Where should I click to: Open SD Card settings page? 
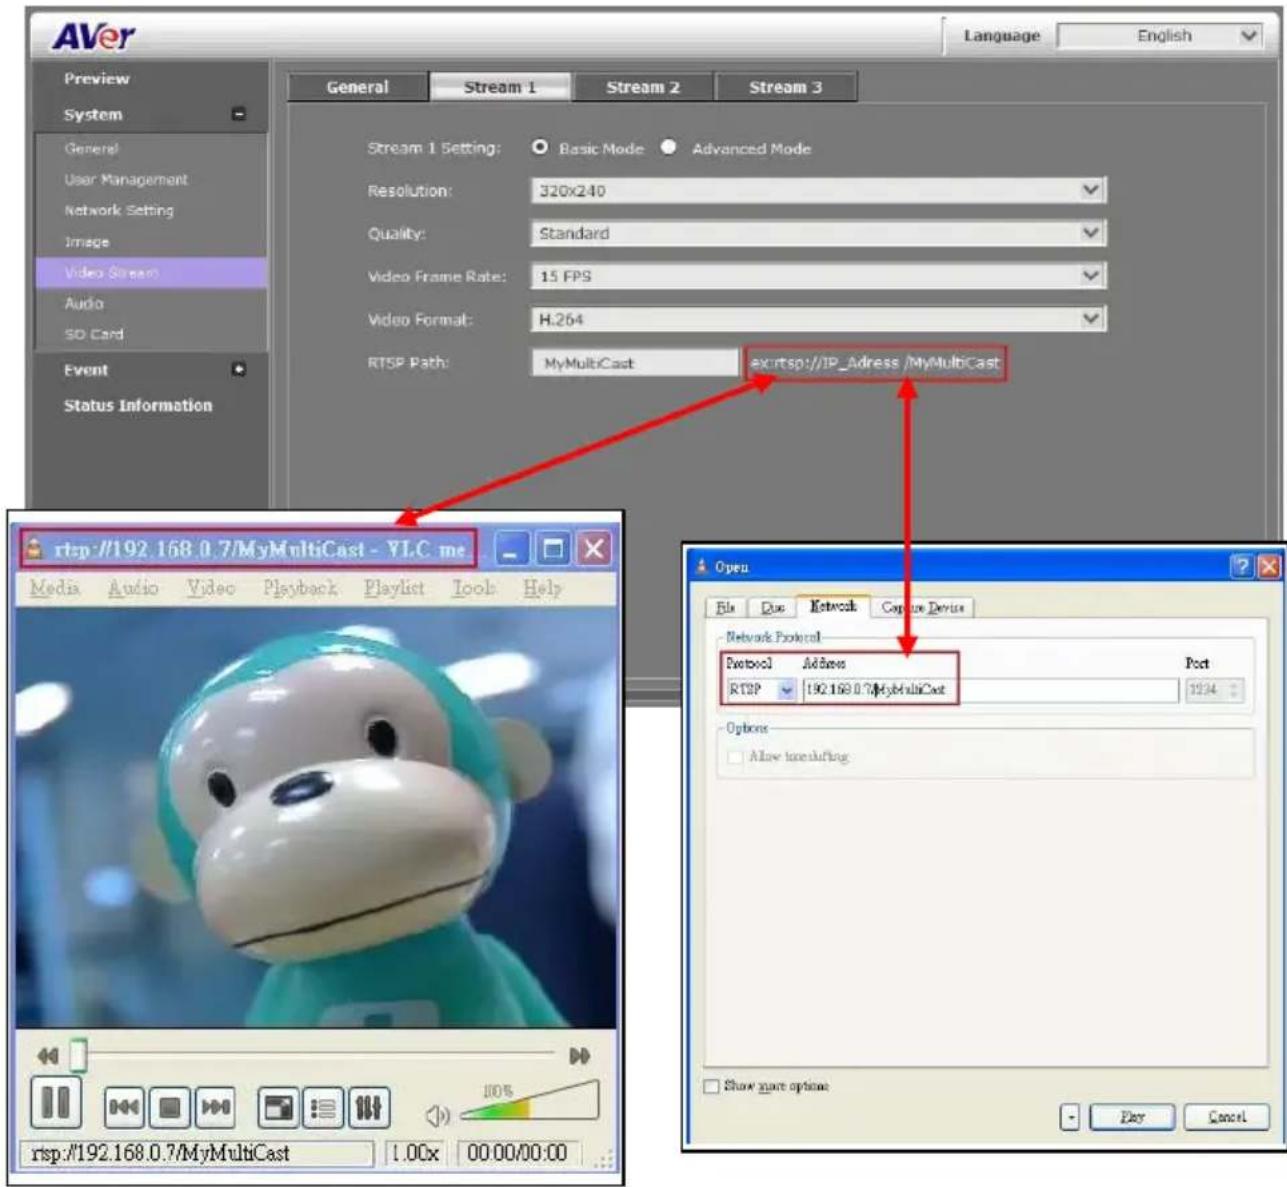point(94,334)
